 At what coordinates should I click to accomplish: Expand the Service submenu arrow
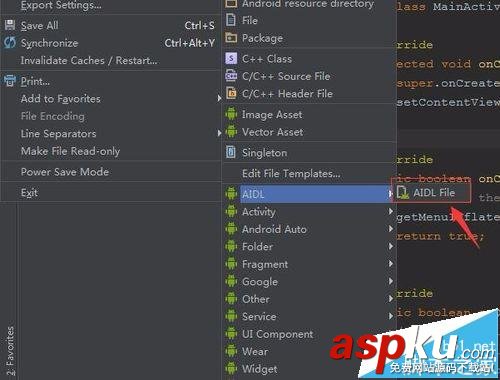pyautogui.click(x=391, y=316)
